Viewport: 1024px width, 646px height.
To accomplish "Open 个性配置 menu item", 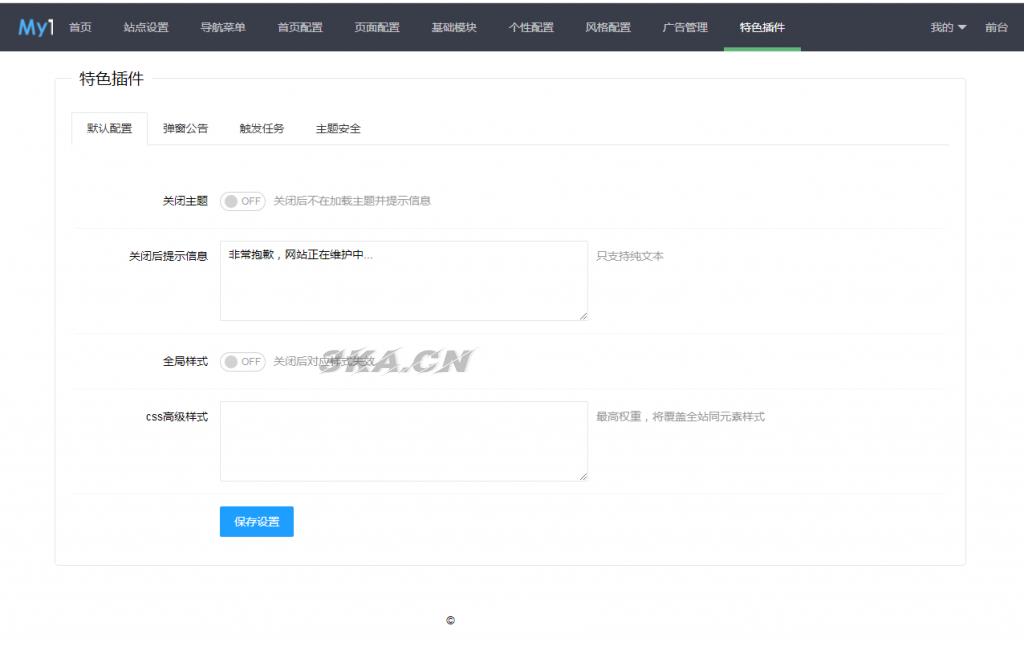I will 531,27.
